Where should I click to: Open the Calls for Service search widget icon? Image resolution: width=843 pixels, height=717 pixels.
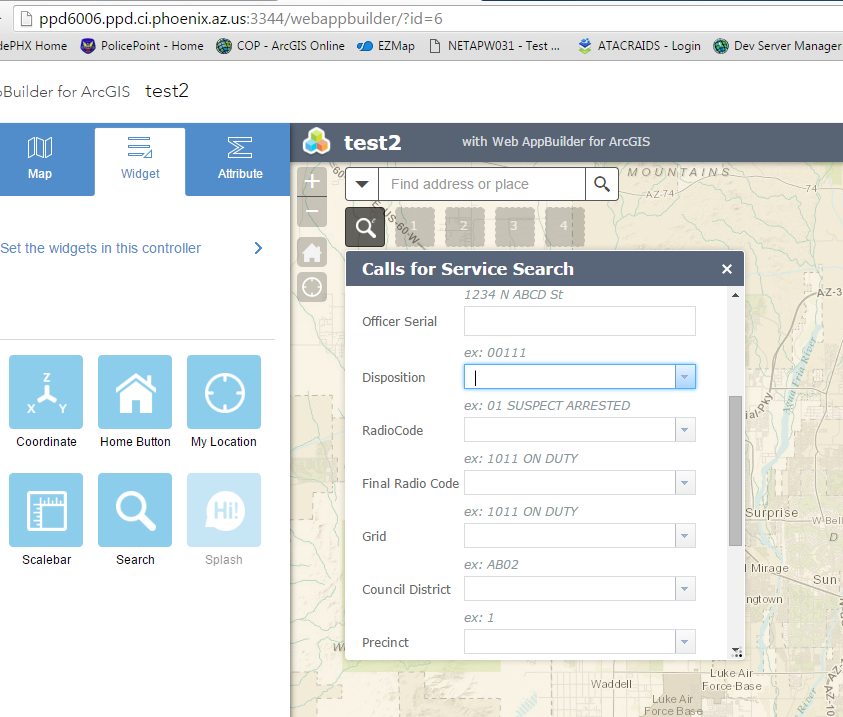(365, 227)
